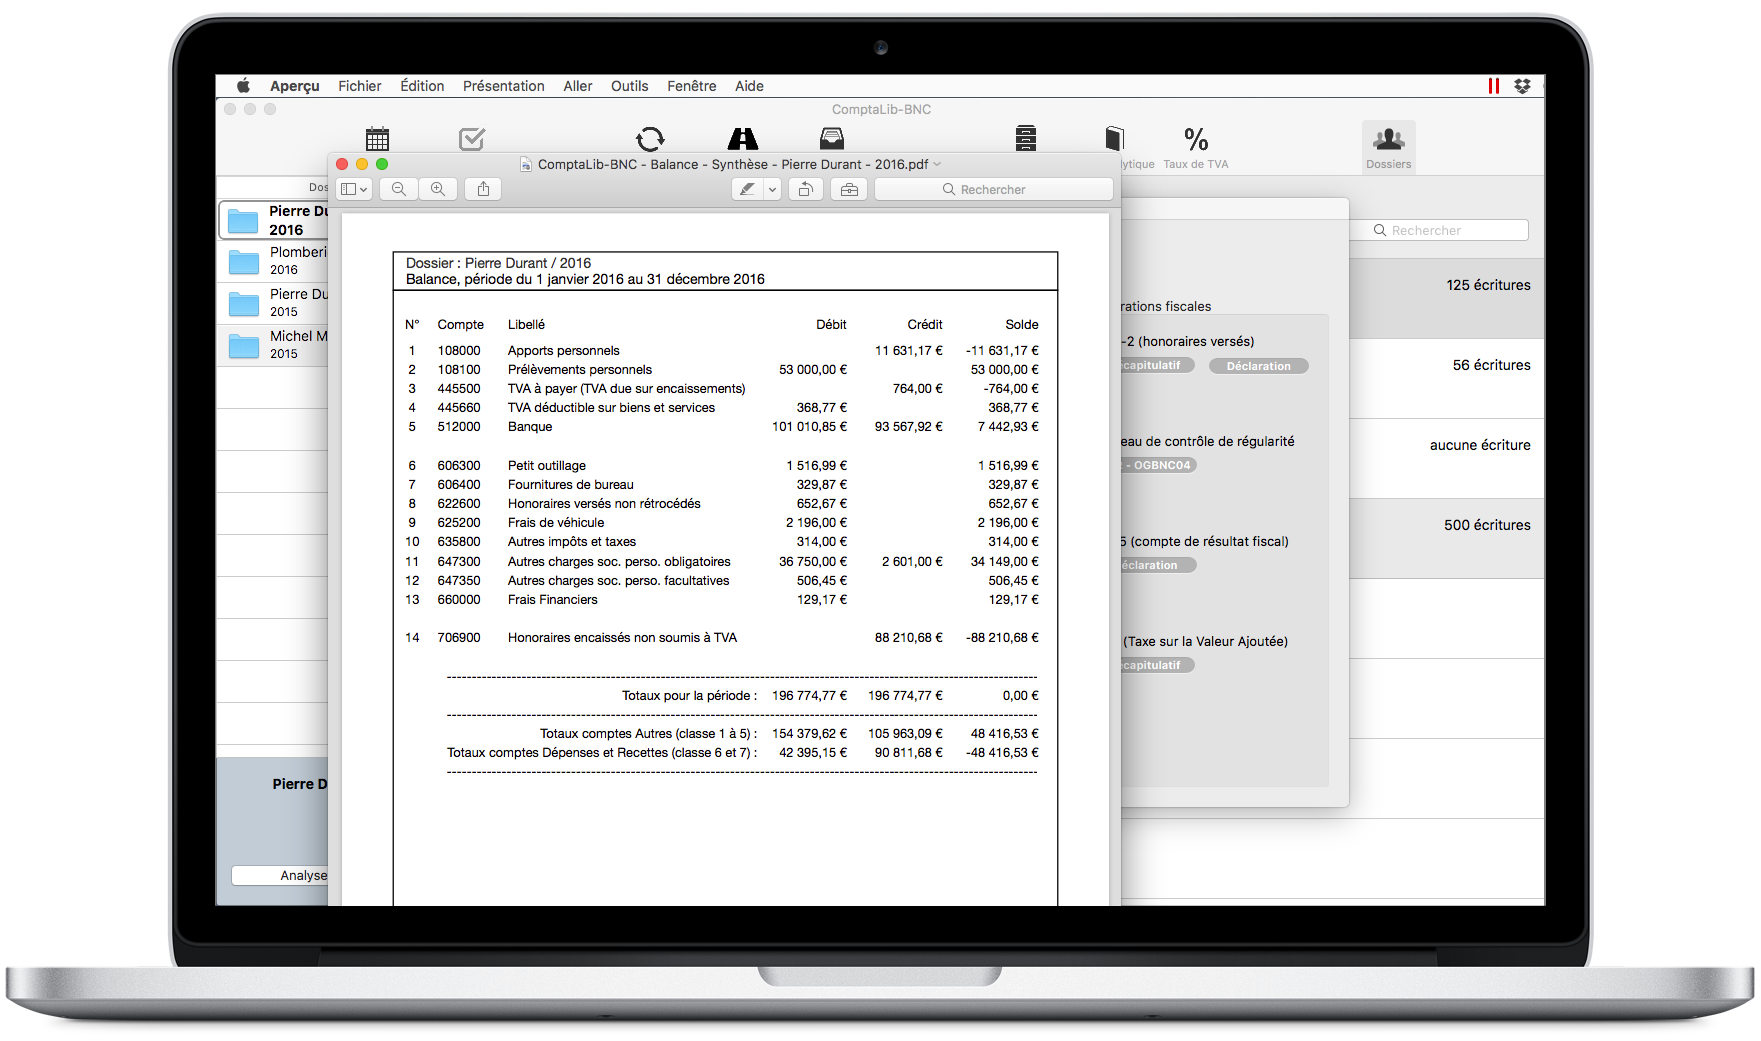Click the Déclaration button under compte de résultat fiscal
This screenshot has height=1041, width=1761.
[x=1158, y=565]
